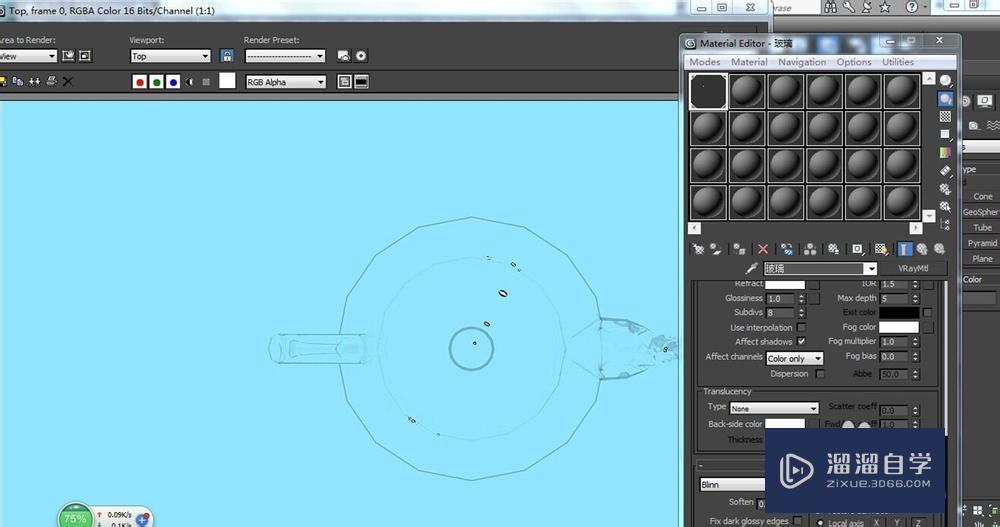Pick material from object with eyedropper

[x=752, y=269]
